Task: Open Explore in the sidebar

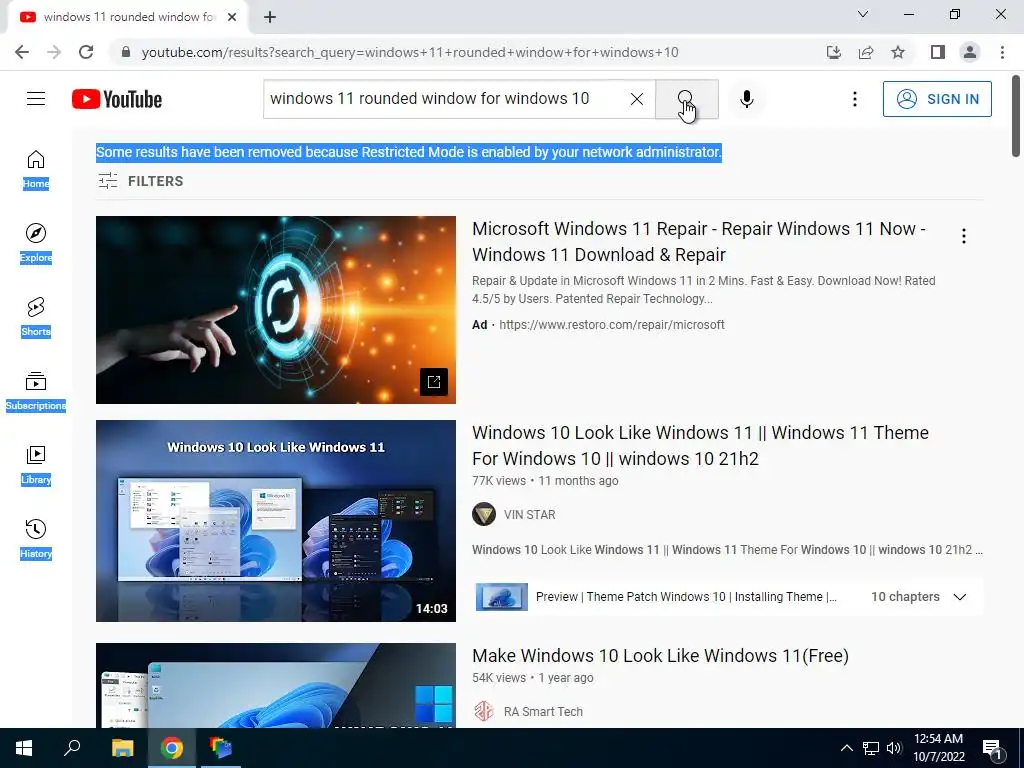Action: click(x=36, y=243)
